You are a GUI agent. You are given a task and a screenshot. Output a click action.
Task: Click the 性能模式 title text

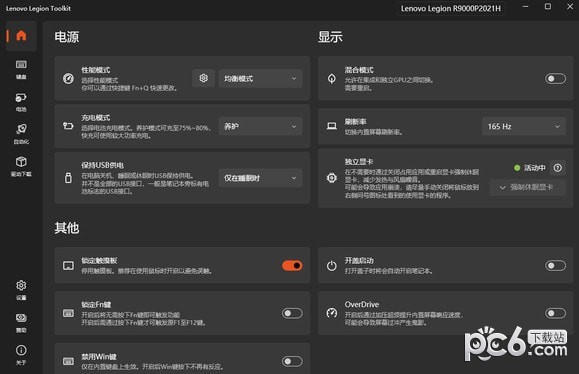pos(96,70)
